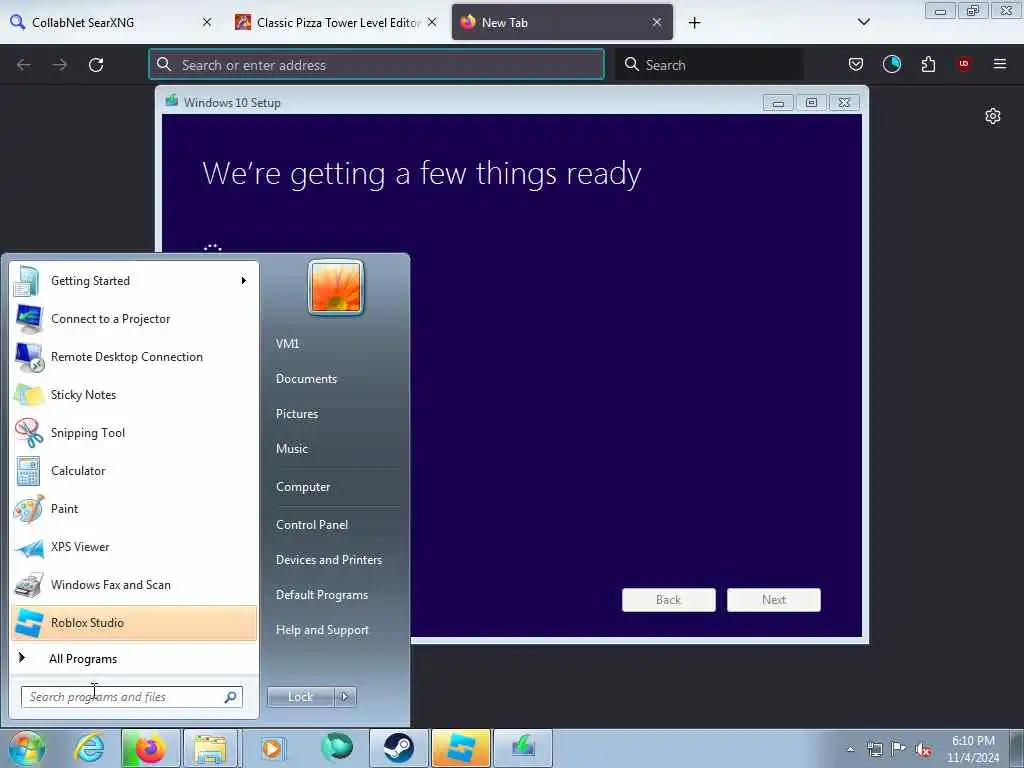Open Pictures from Start menu
This screenshot has width=1024, height=768.
(x=297, y=414)
